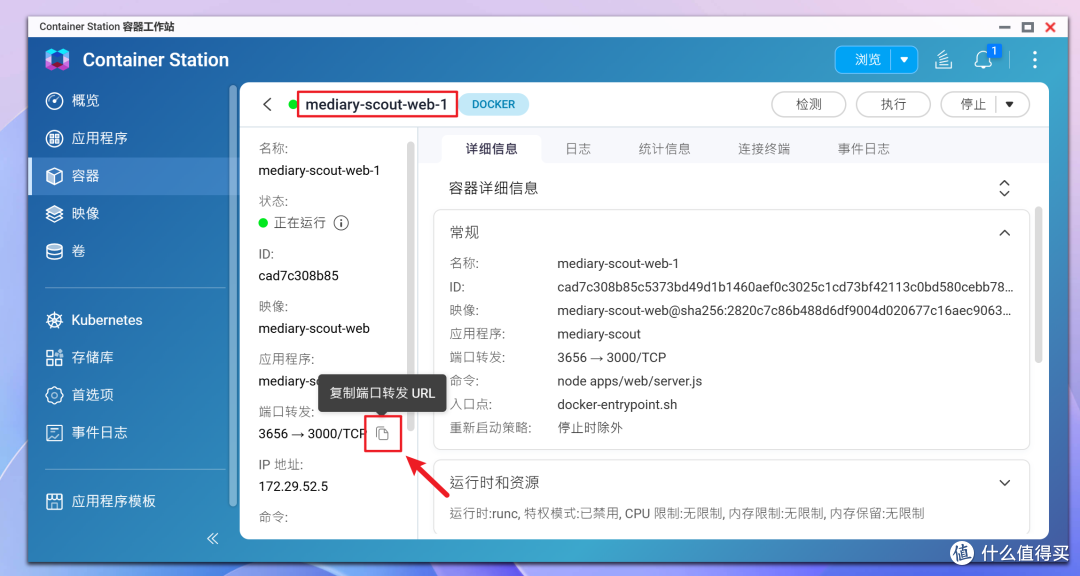The image size is (1080, 576).
Task: Click the 常规 port forwarding 3656 → 3000/TCP
Action: click(x=612, y=358)
